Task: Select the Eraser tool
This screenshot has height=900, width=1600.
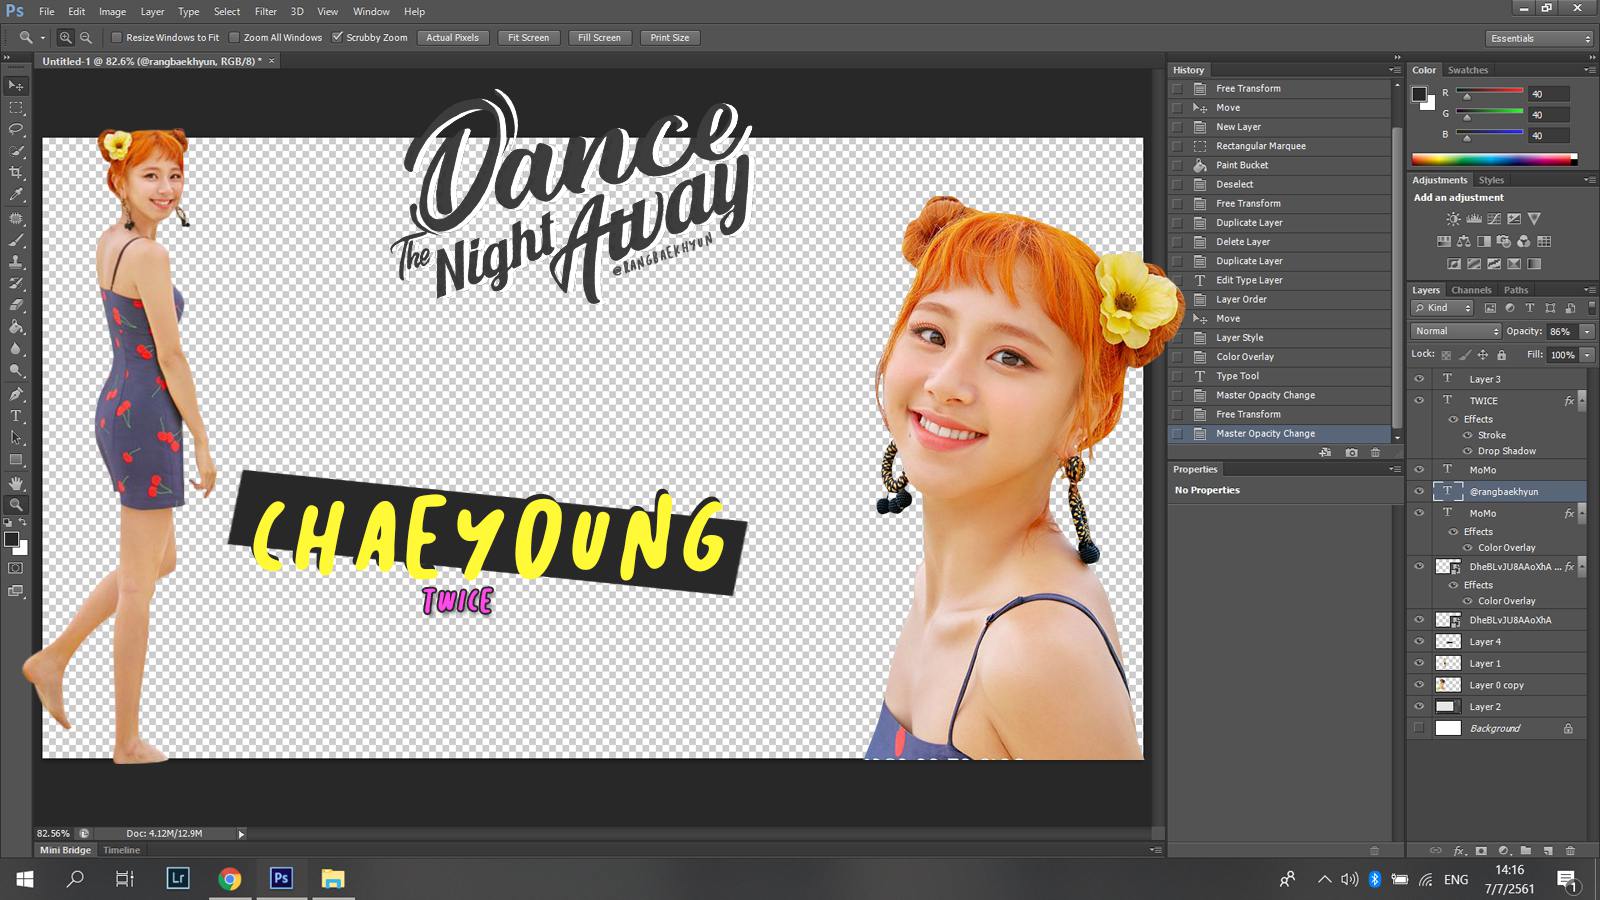Action: coord(16,306)
